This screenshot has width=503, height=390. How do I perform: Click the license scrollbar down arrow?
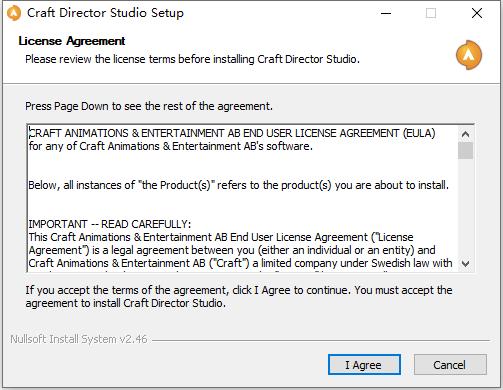465,263
